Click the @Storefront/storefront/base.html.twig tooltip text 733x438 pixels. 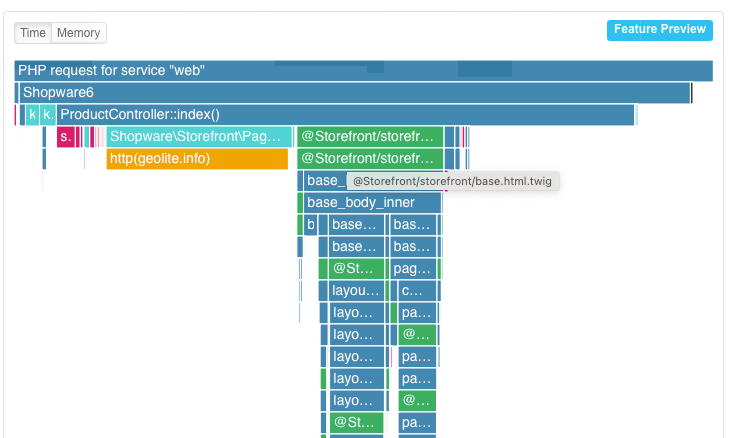point(452,181)
